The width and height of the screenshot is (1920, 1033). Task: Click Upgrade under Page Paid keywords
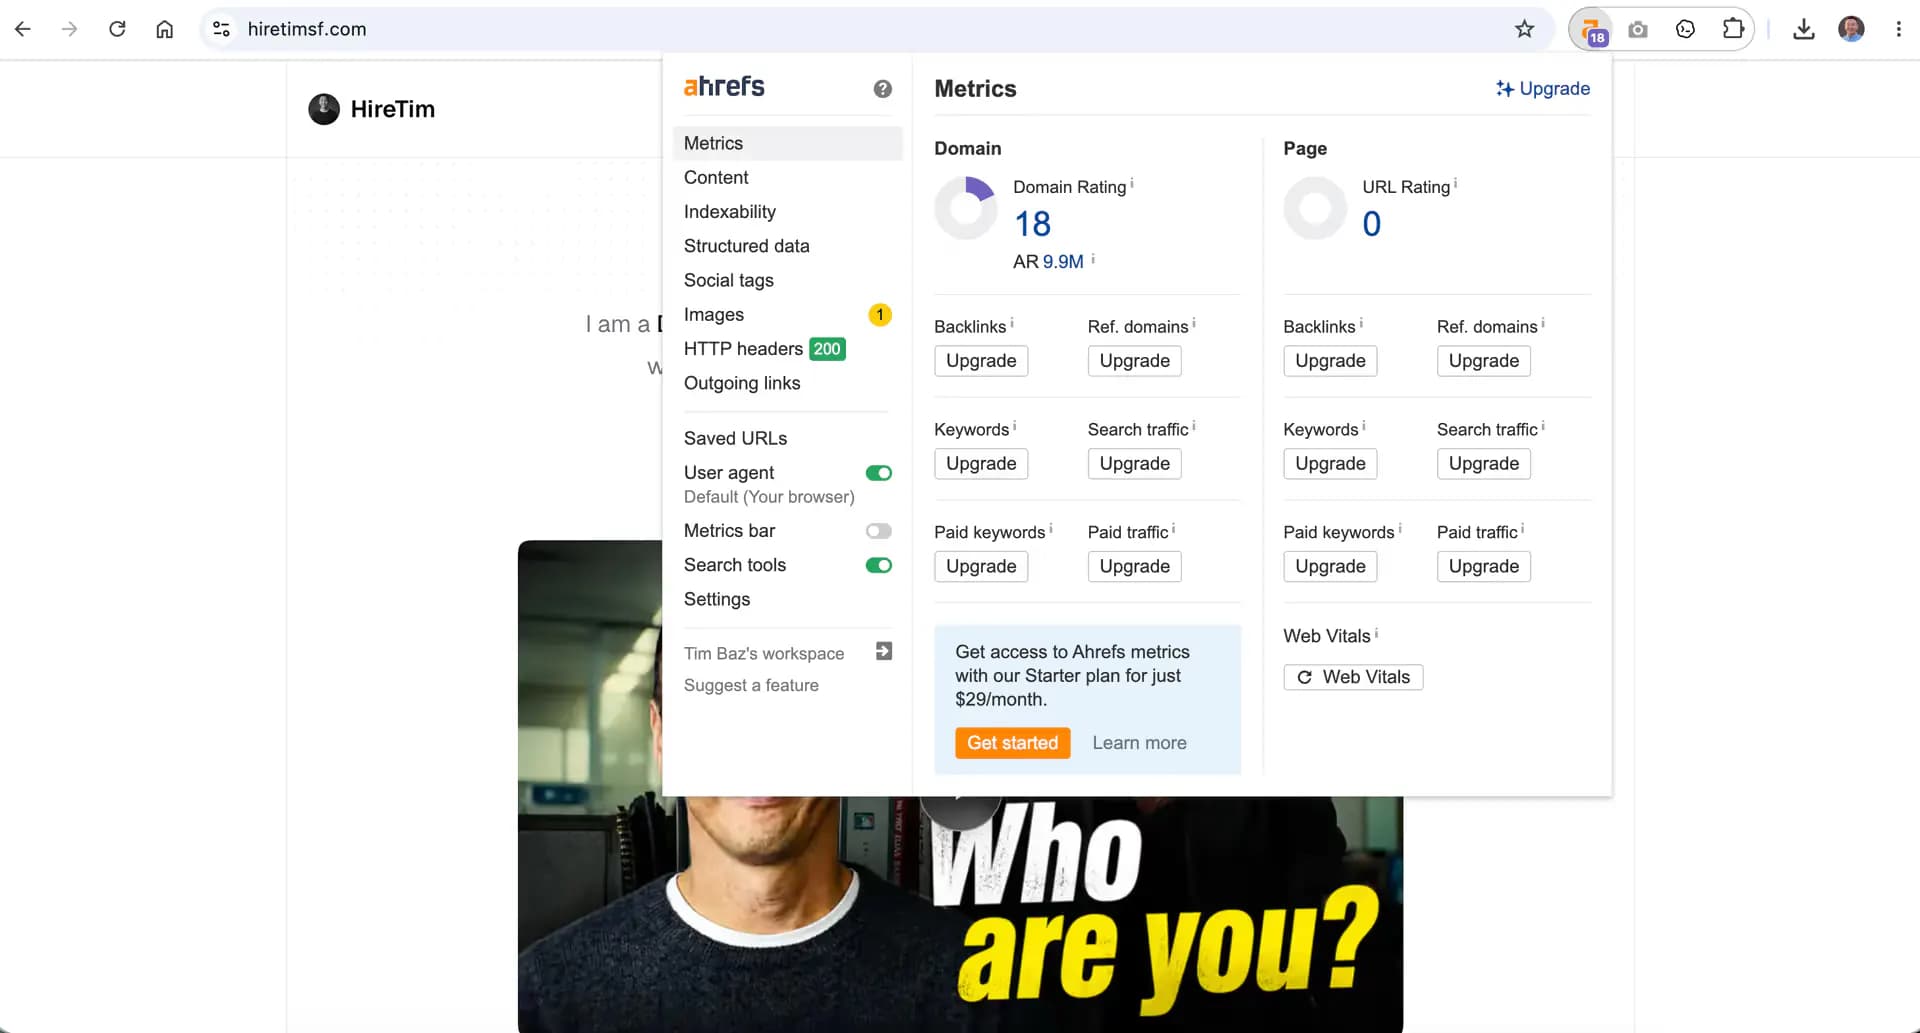[x=1330, y=567]
